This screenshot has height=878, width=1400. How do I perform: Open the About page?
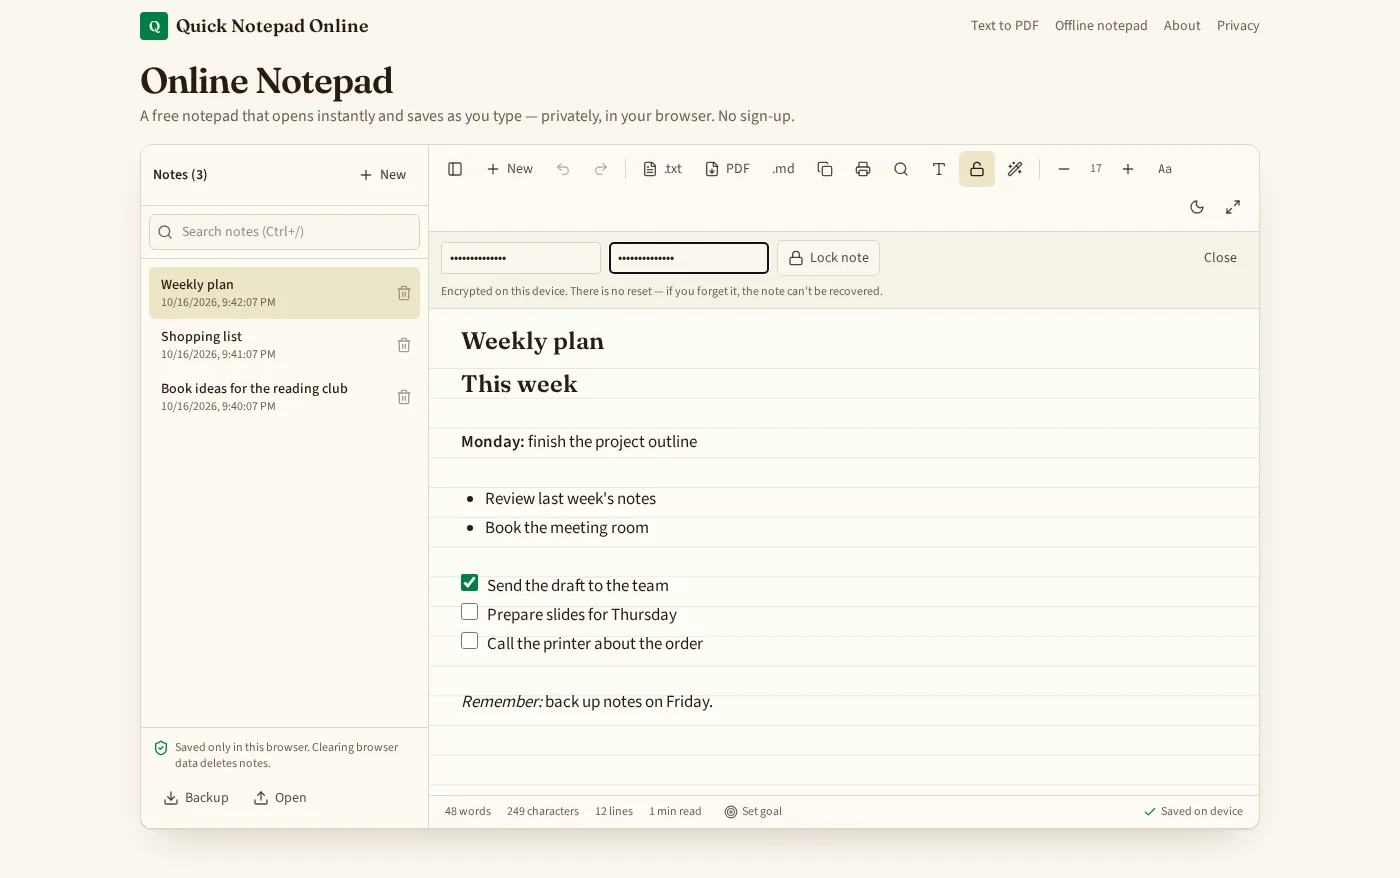coord(1182,26)
